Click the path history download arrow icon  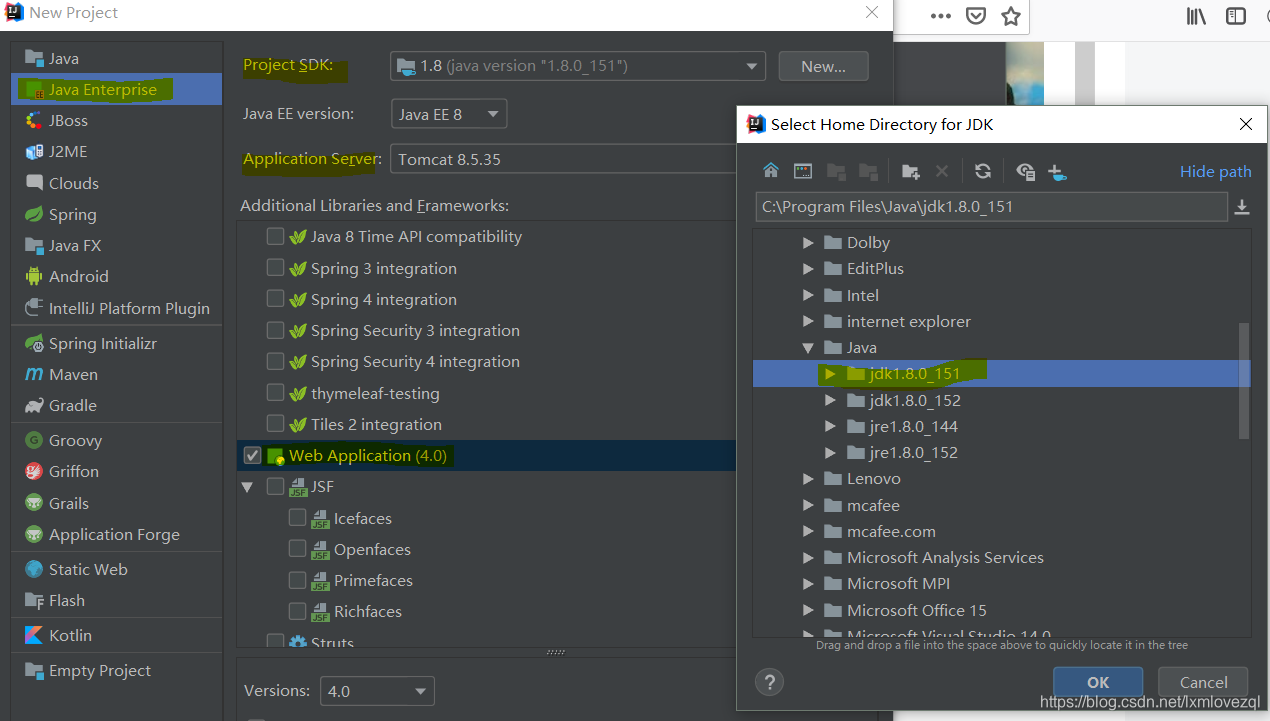point(1242,207)
